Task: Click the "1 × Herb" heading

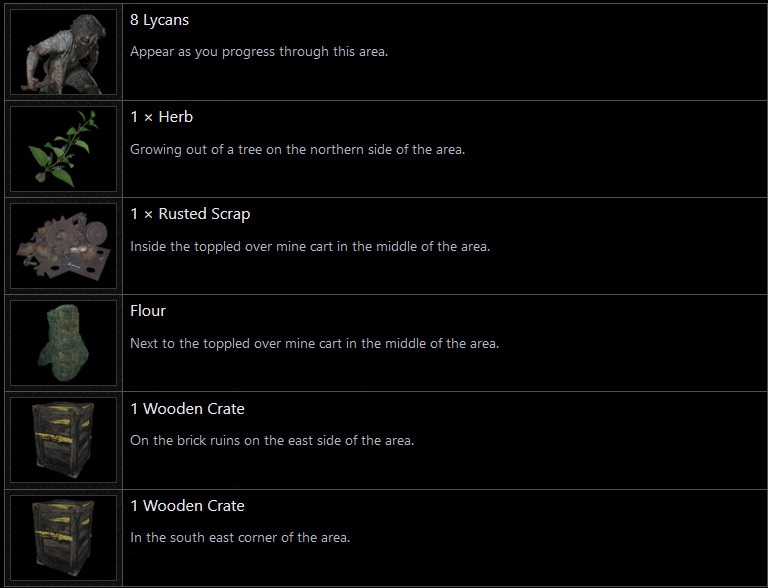Action: click(162, 117)
